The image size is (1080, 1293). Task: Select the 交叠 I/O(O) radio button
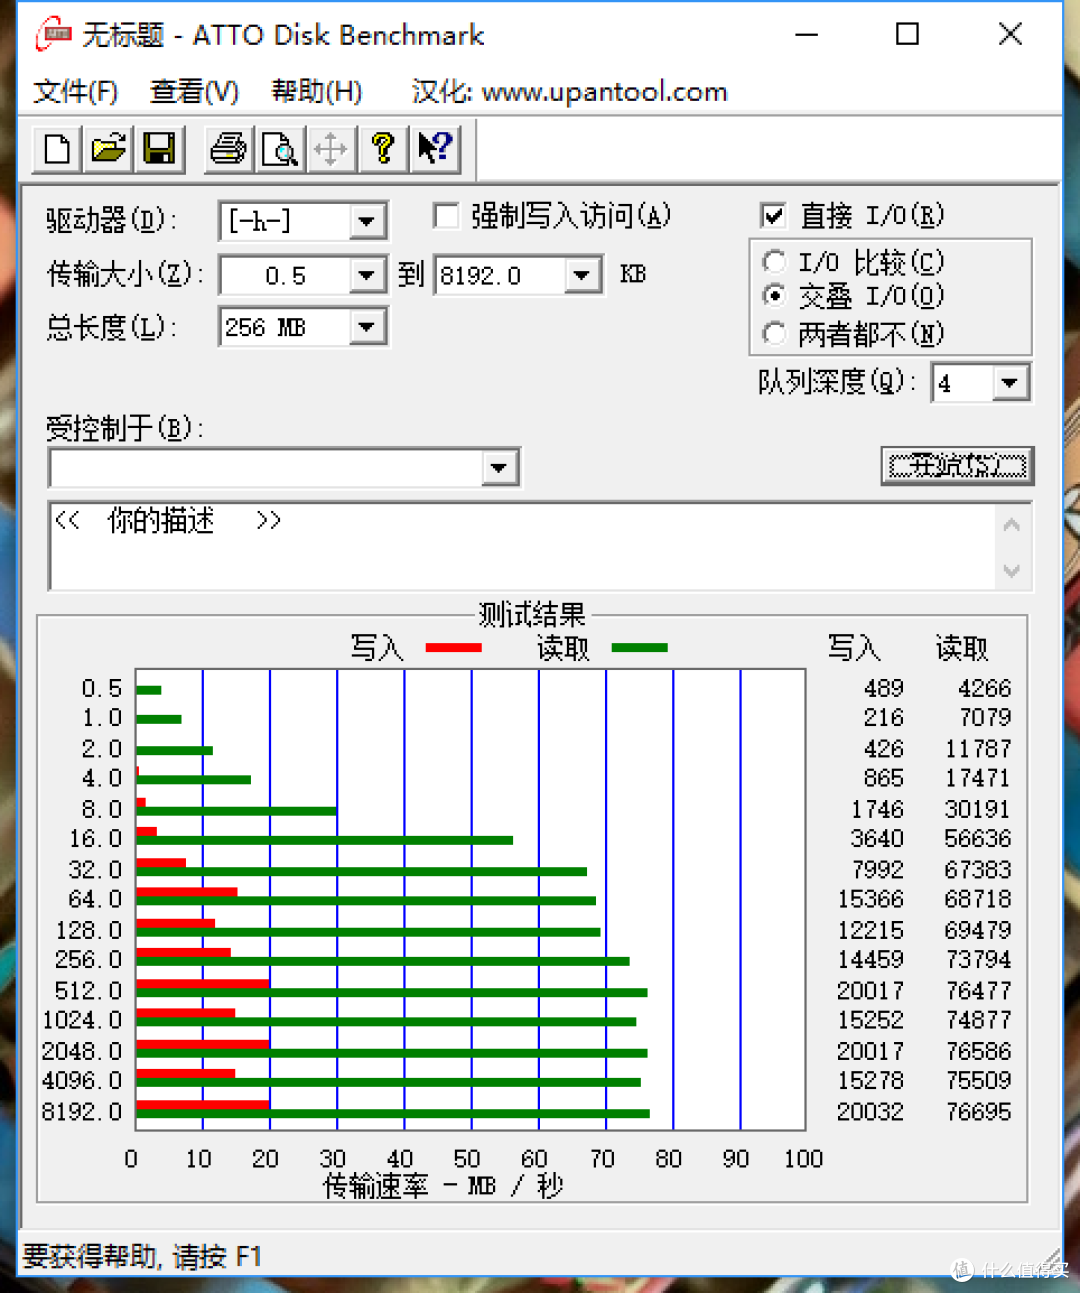pyautogui.click(x=773, y=296)
